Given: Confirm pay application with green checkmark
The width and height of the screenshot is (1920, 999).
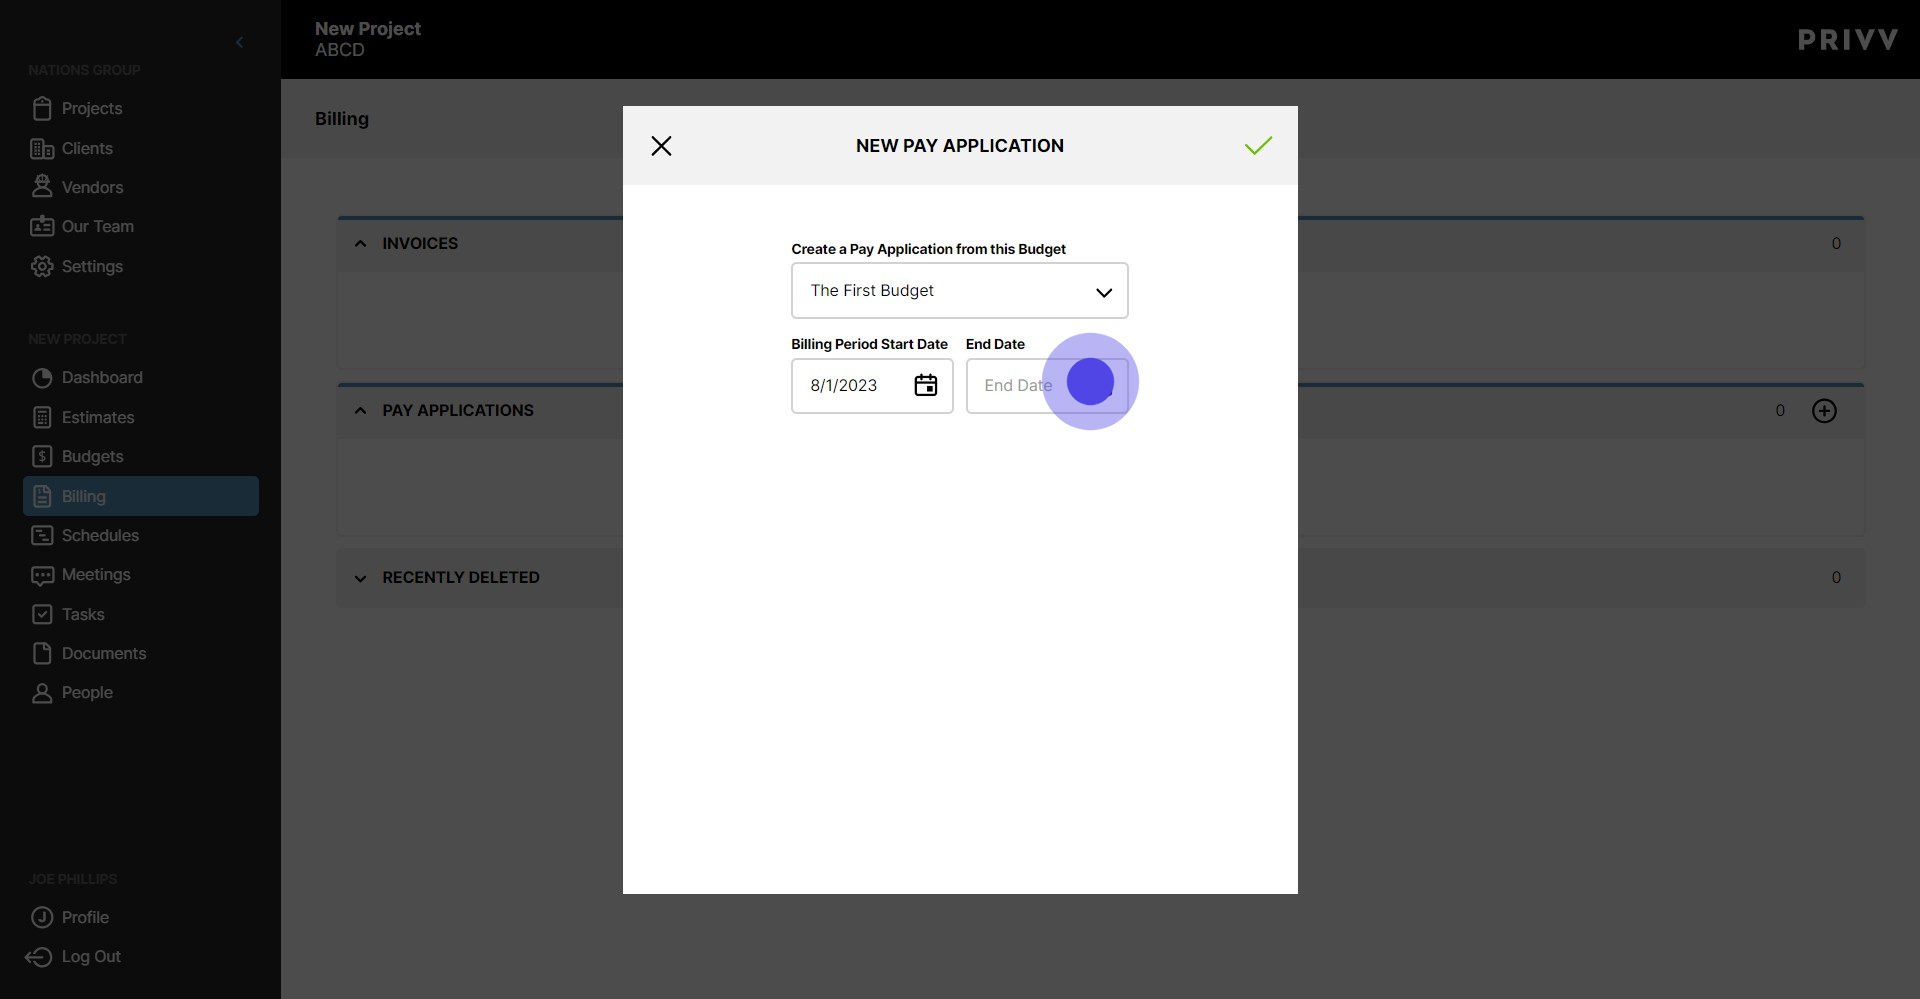Looking at the screenshot, I should pyautogui.click(x=1258, y=146).
